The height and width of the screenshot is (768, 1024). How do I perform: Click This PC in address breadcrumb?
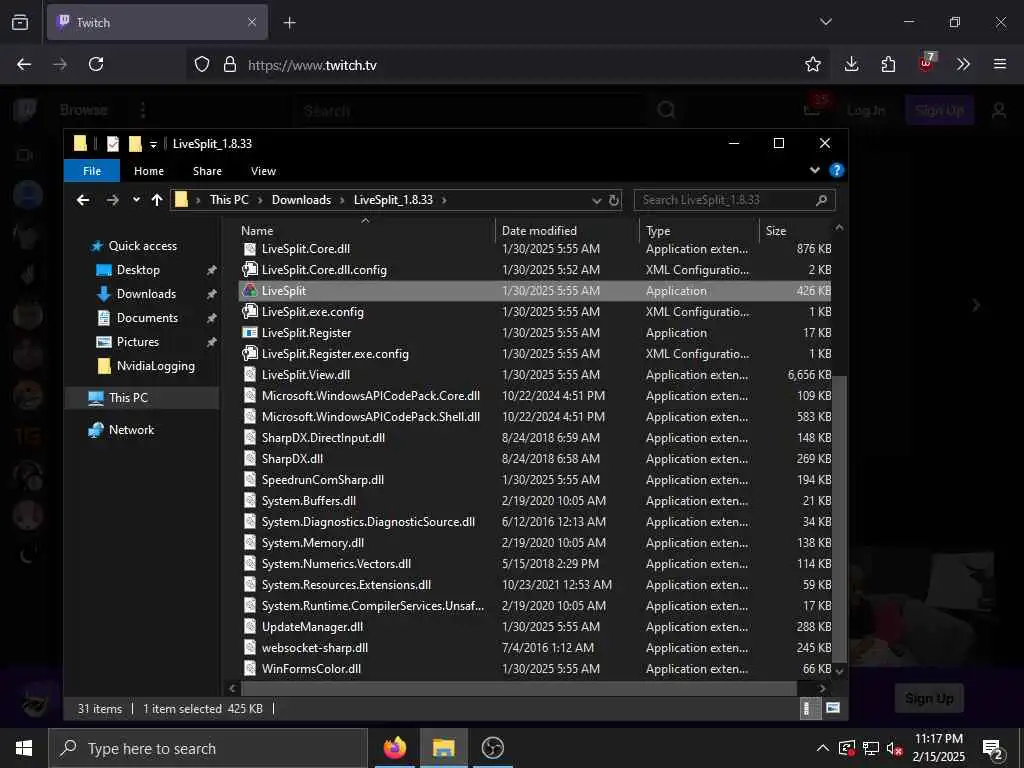pos(229,200)
